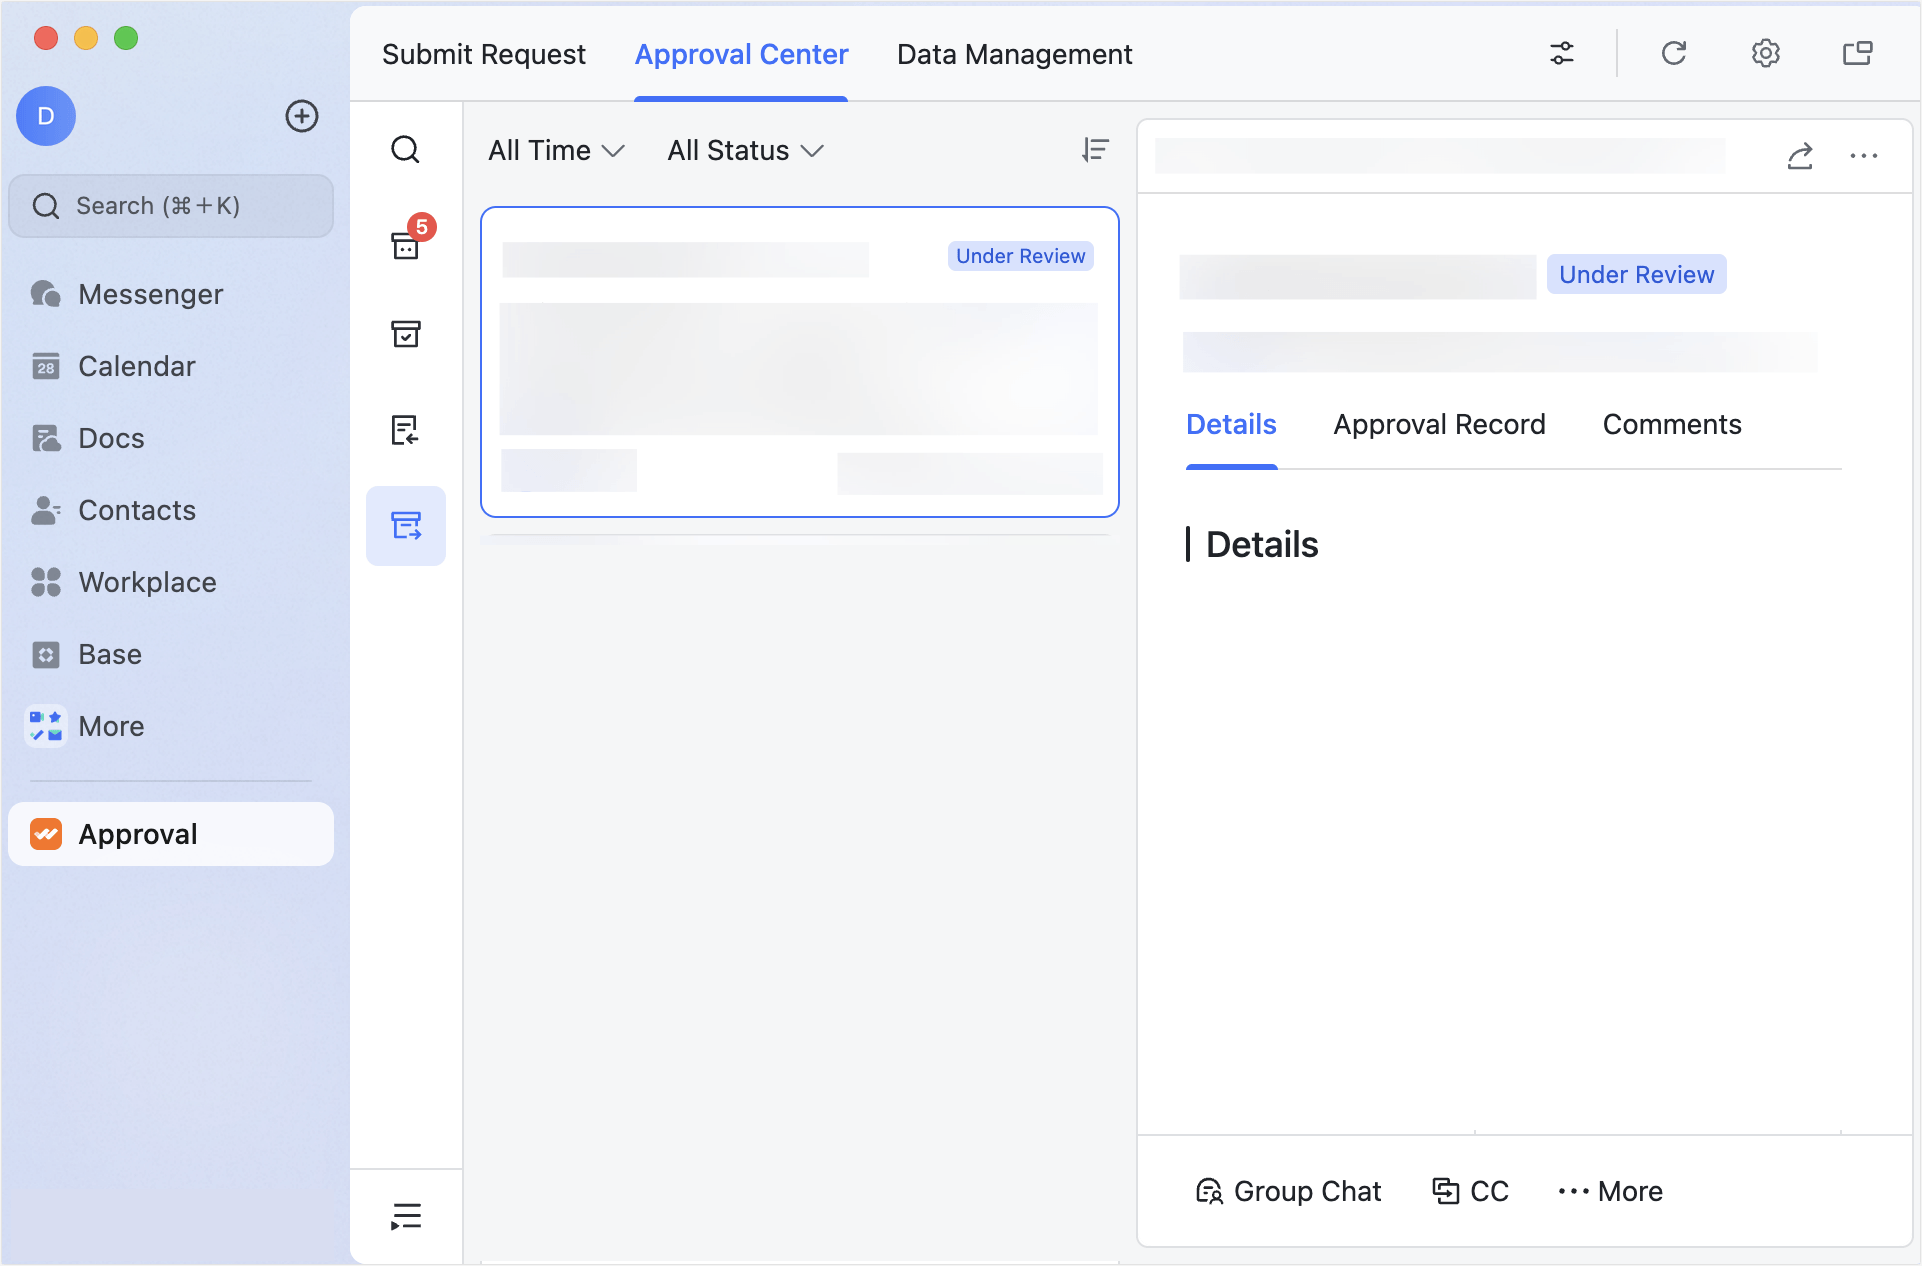Select the submitted requests icon

405,526
